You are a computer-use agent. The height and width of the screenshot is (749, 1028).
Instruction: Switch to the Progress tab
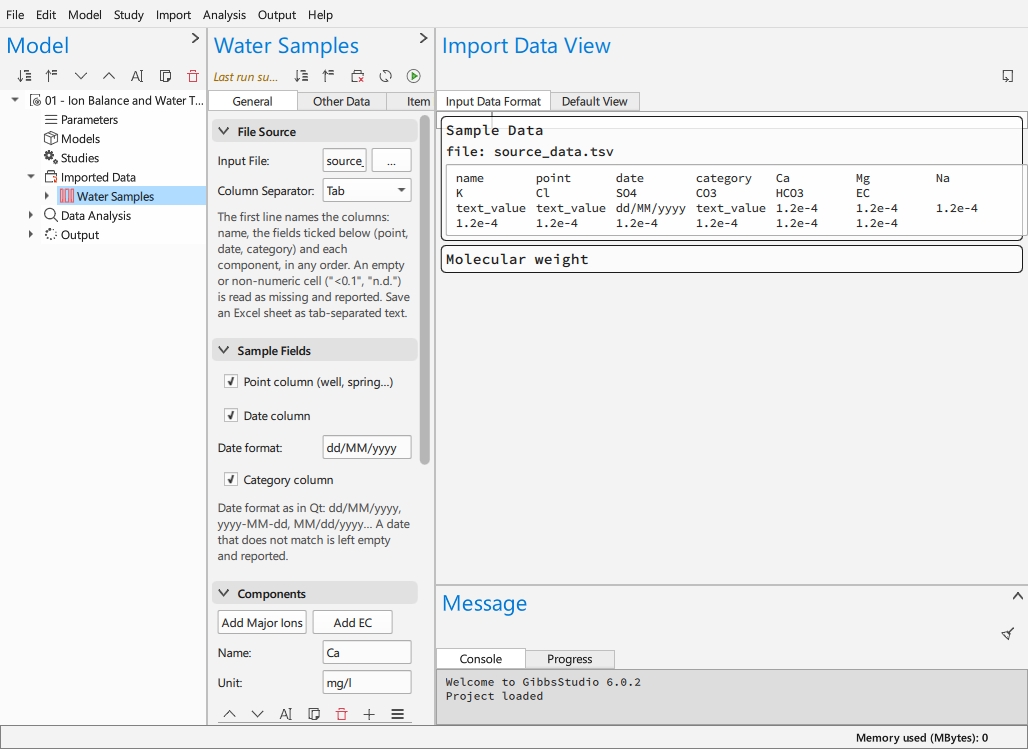pyautogui.click(x=570, y=658)
